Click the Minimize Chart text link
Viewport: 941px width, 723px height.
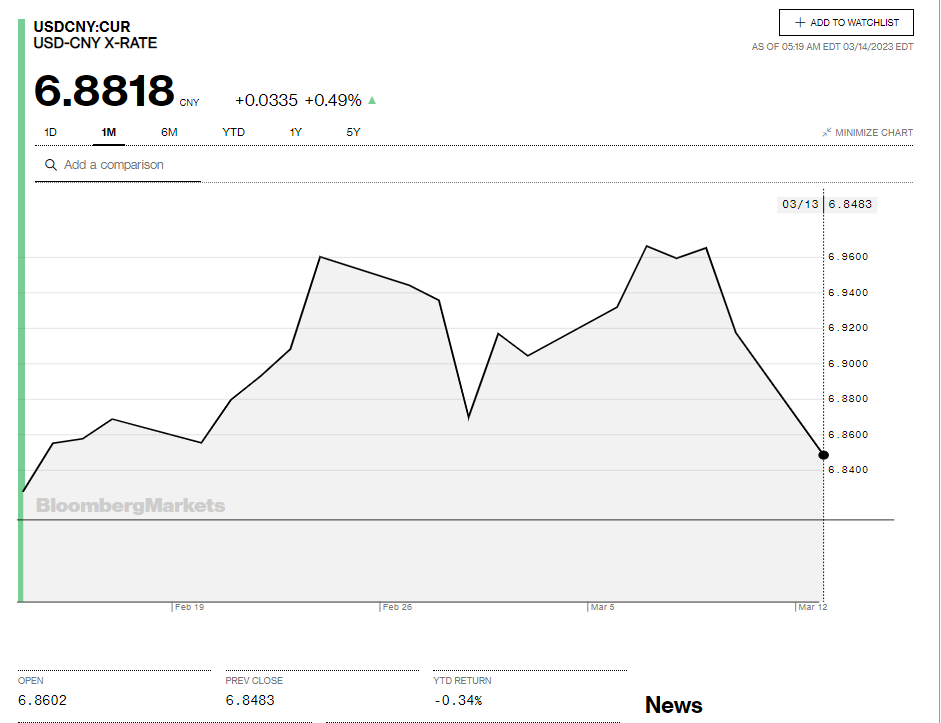coord(874,132)
